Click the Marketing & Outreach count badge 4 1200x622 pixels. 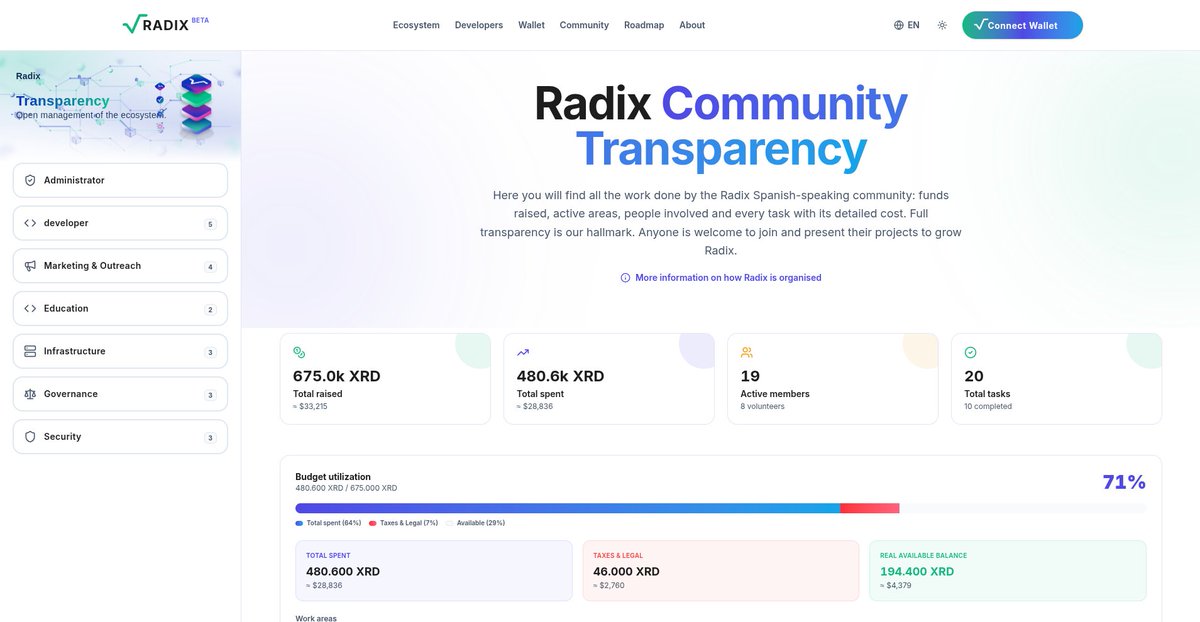click(x=210, y=267)
